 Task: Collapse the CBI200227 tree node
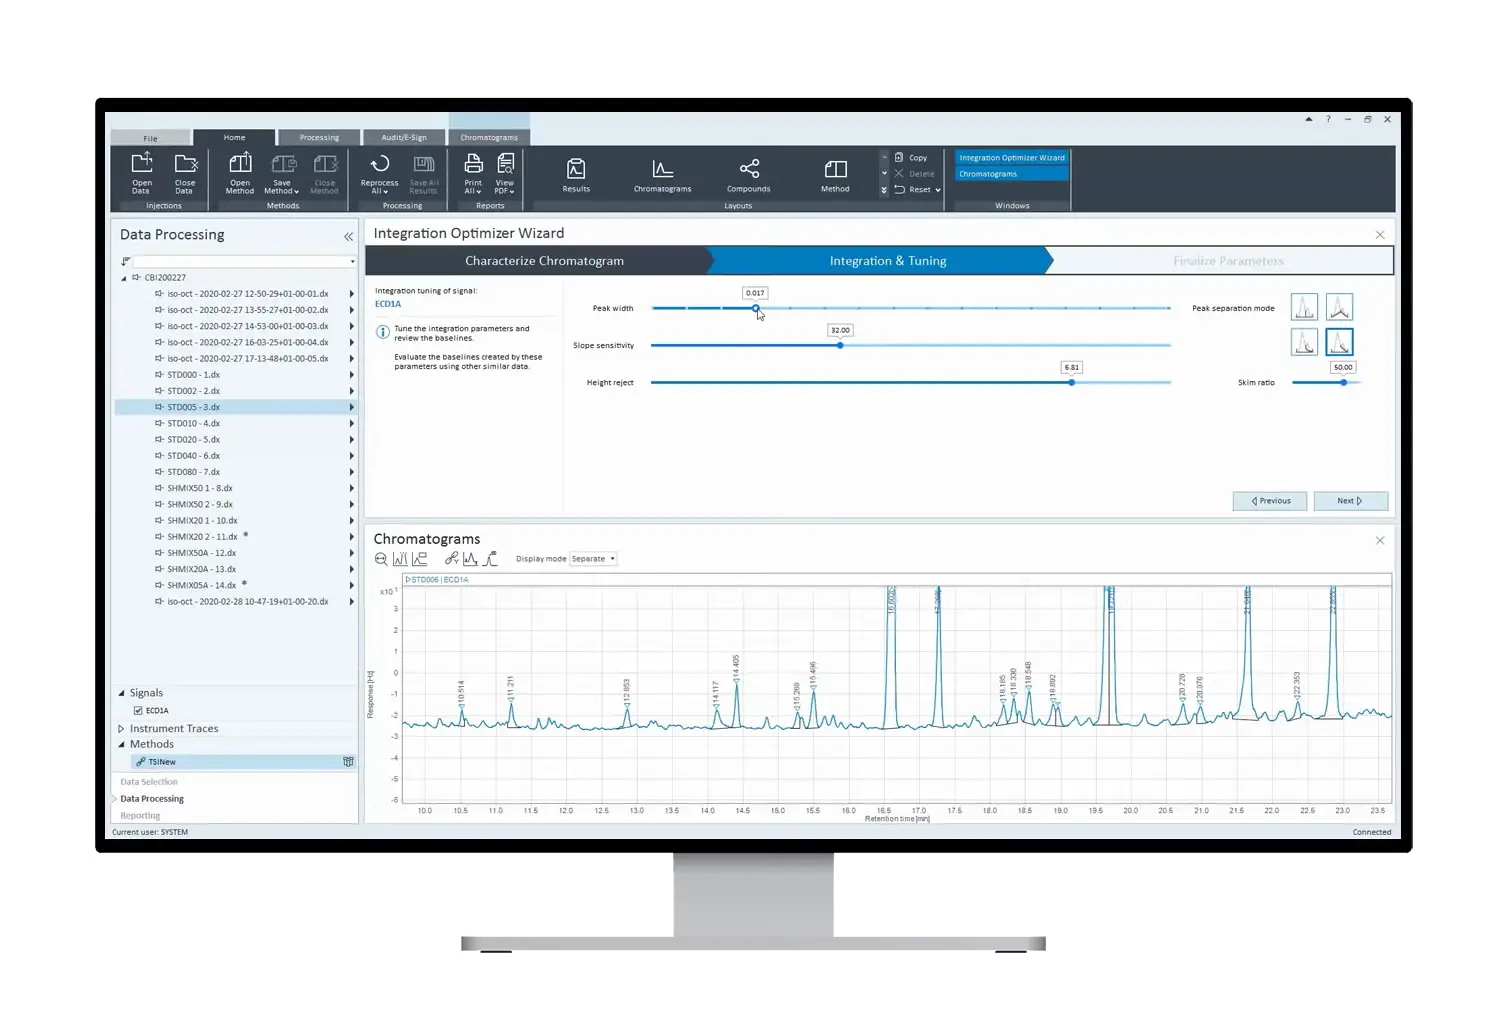click(x=124, y=278)
